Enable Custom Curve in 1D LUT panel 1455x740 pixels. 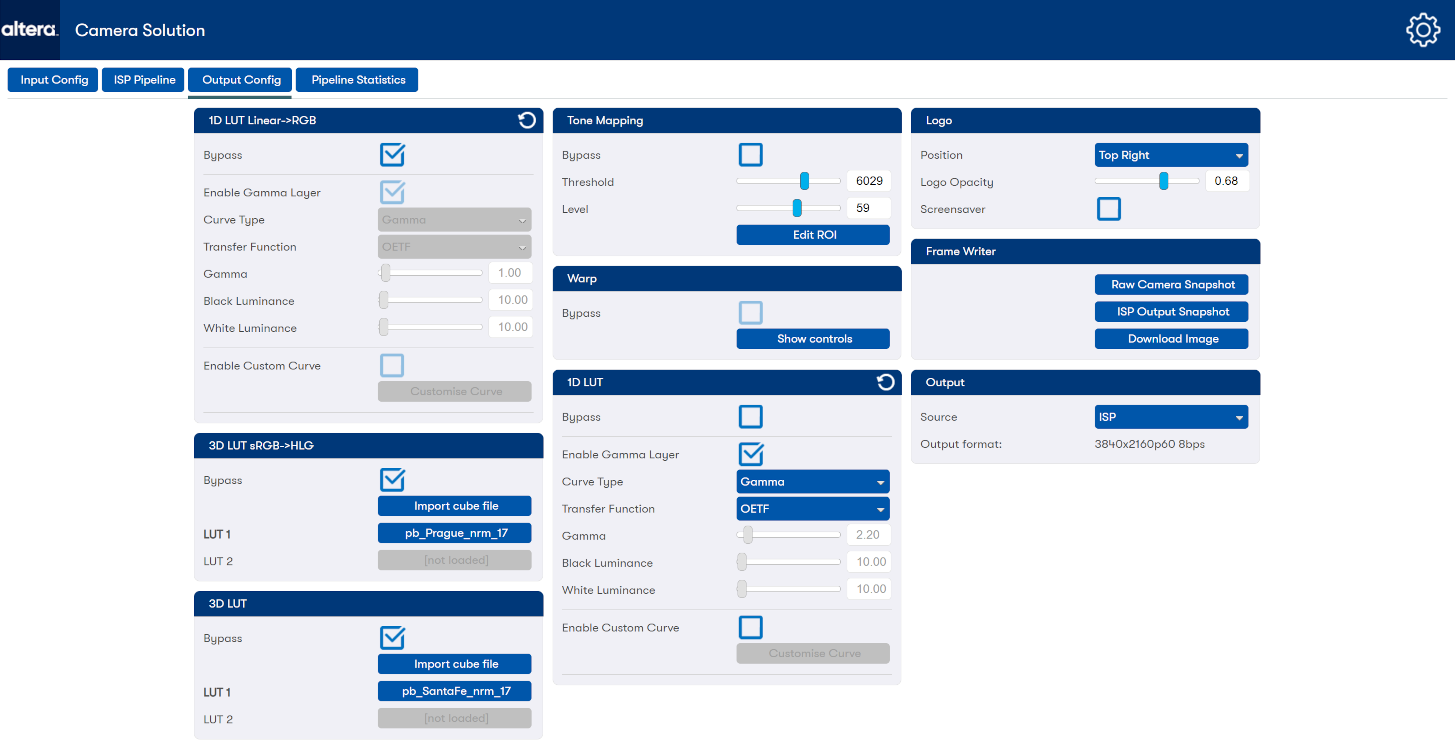click(x=750, y=627)
